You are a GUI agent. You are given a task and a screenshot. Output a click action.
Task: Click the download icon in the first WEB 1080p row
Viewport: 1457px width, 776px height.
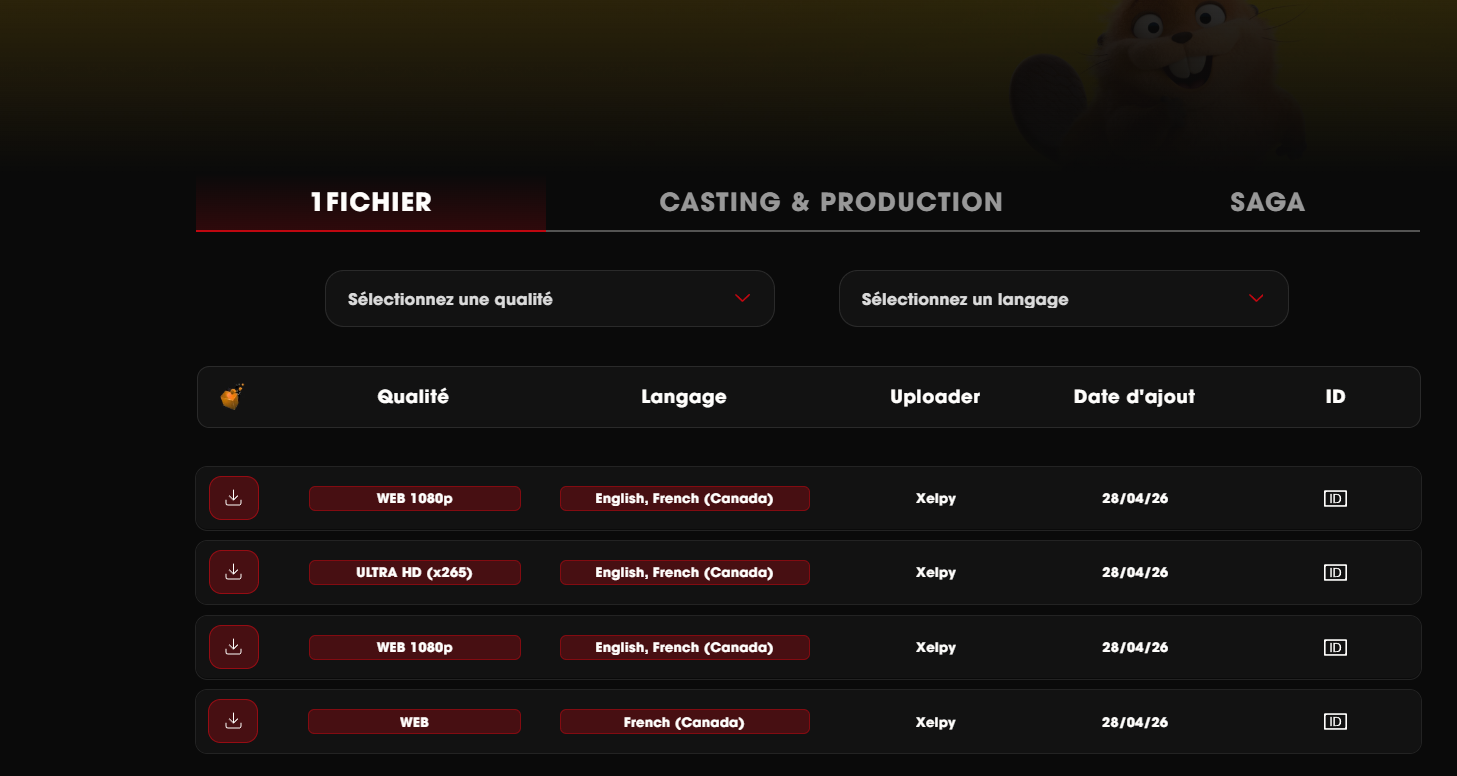coord(233,498)
